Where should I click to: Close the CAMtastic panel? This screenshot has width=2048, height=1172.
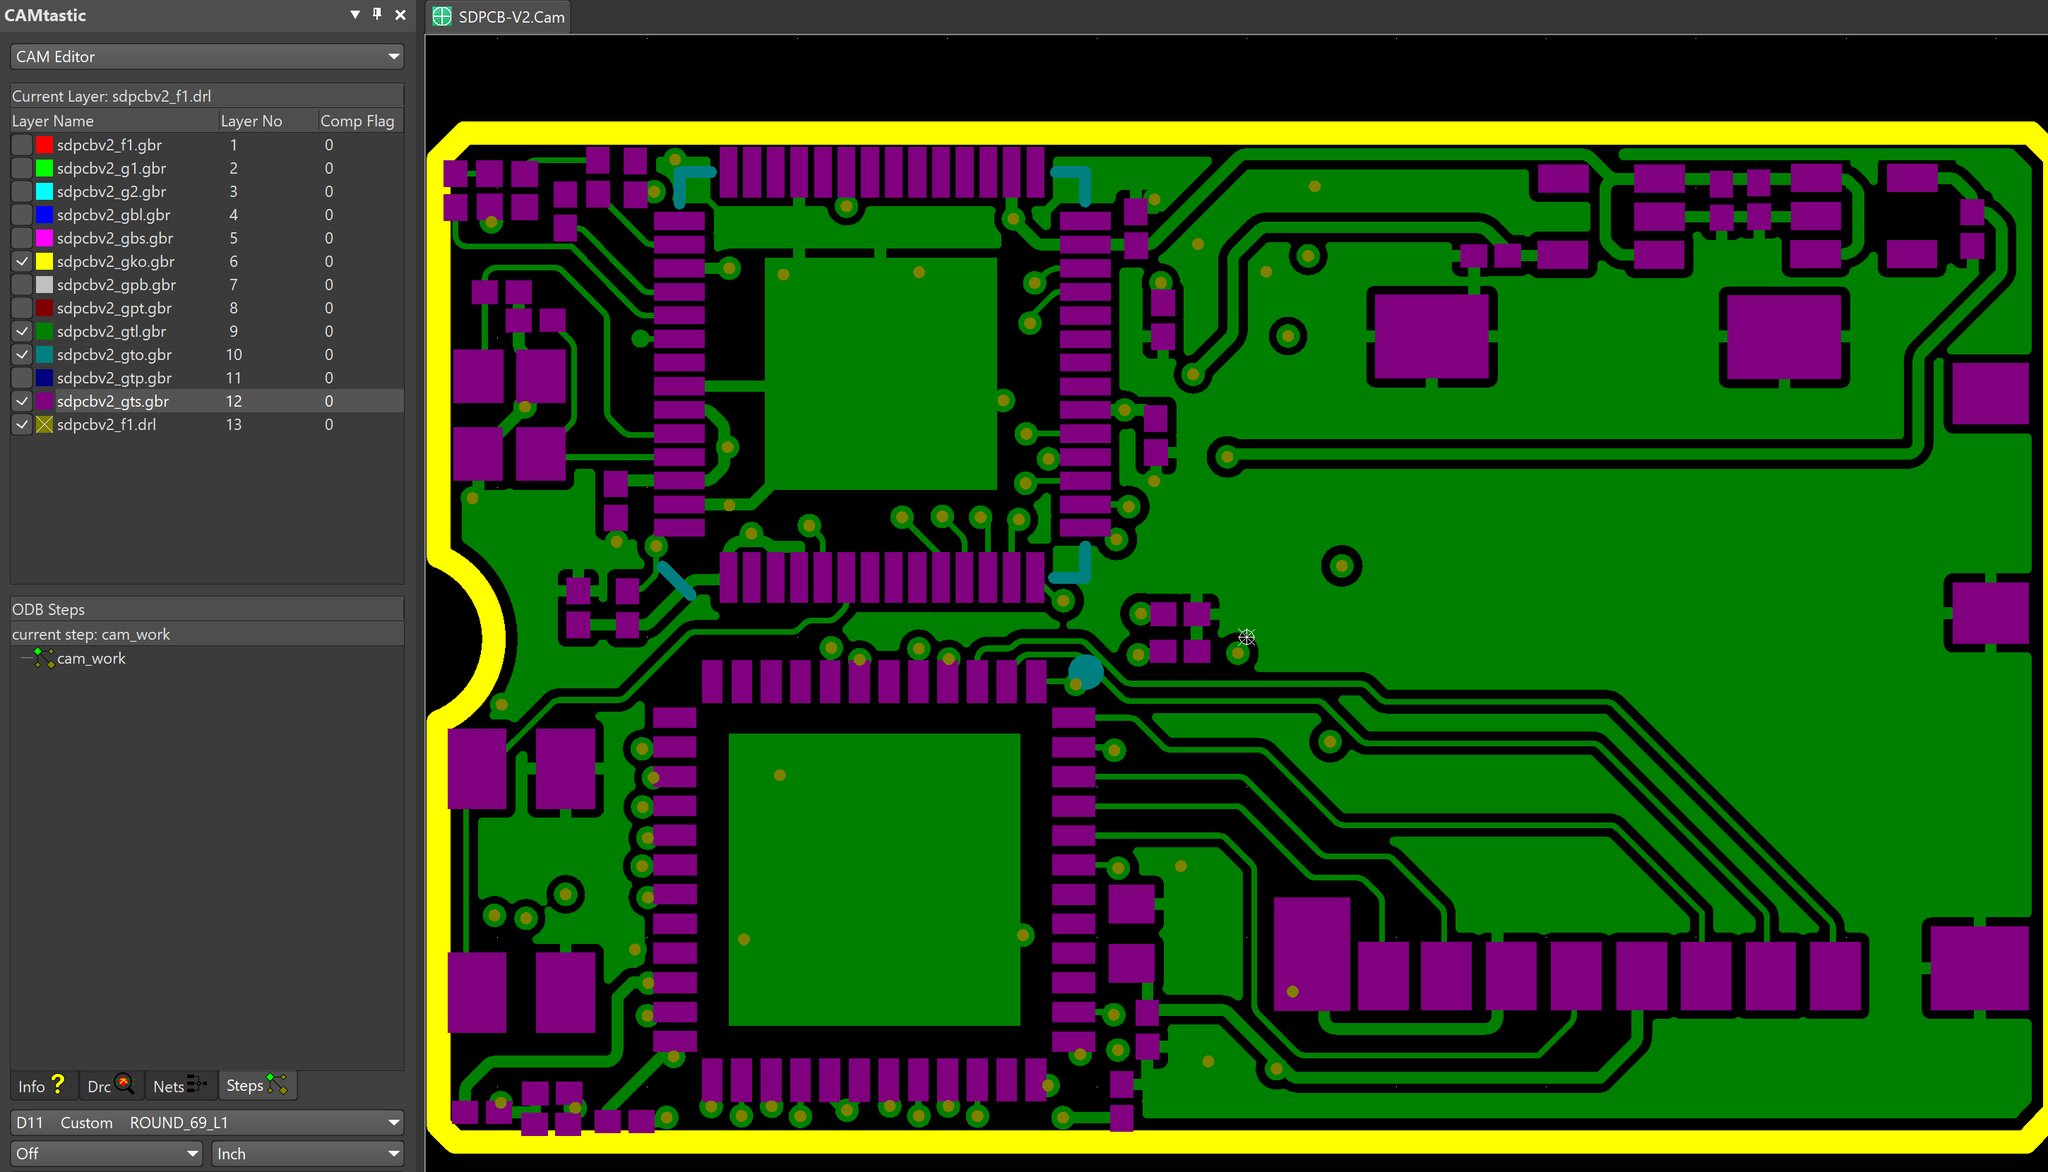400,15
